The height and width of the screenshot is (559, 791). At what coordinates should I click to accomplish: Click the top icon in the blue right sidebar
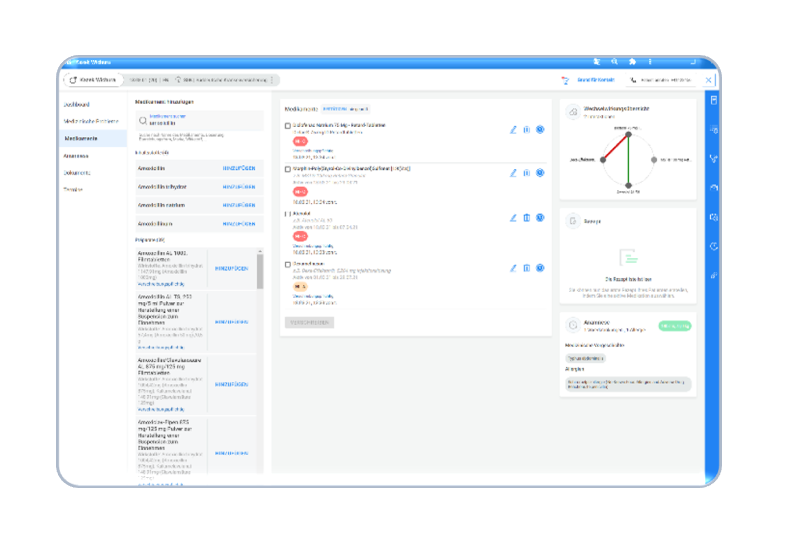point(713,100)
